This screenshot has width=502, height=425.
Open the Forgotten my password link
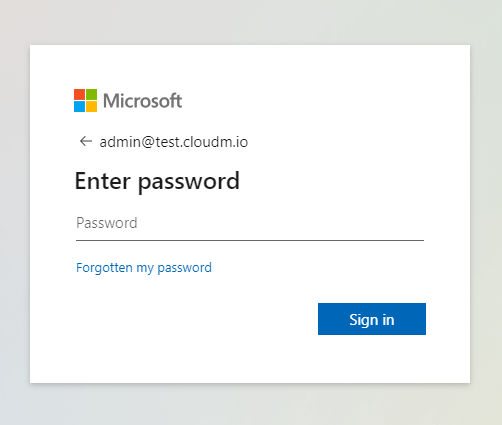(x=144, y=268)
